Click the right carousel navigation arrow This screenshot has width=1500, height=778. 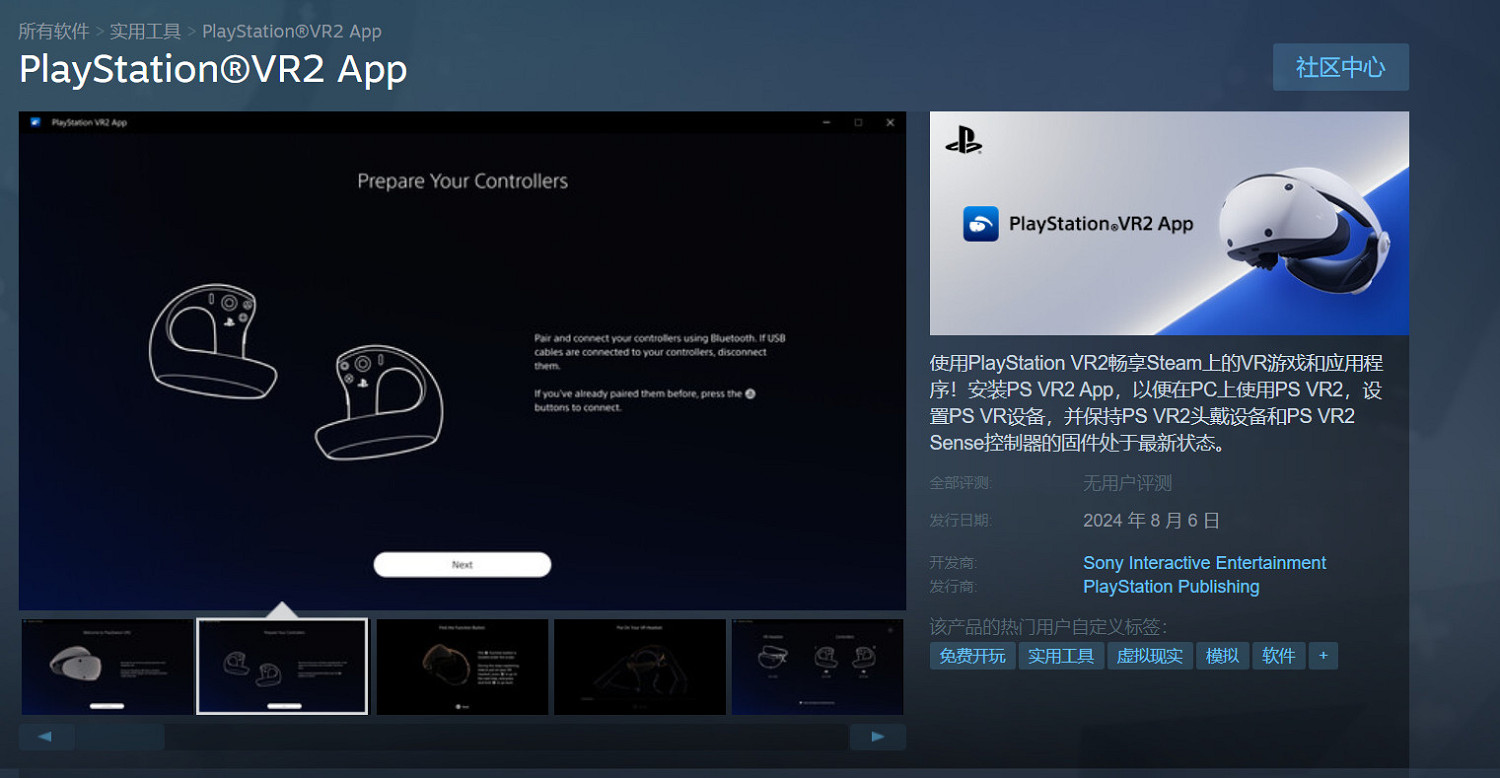[x=877, y=736]
